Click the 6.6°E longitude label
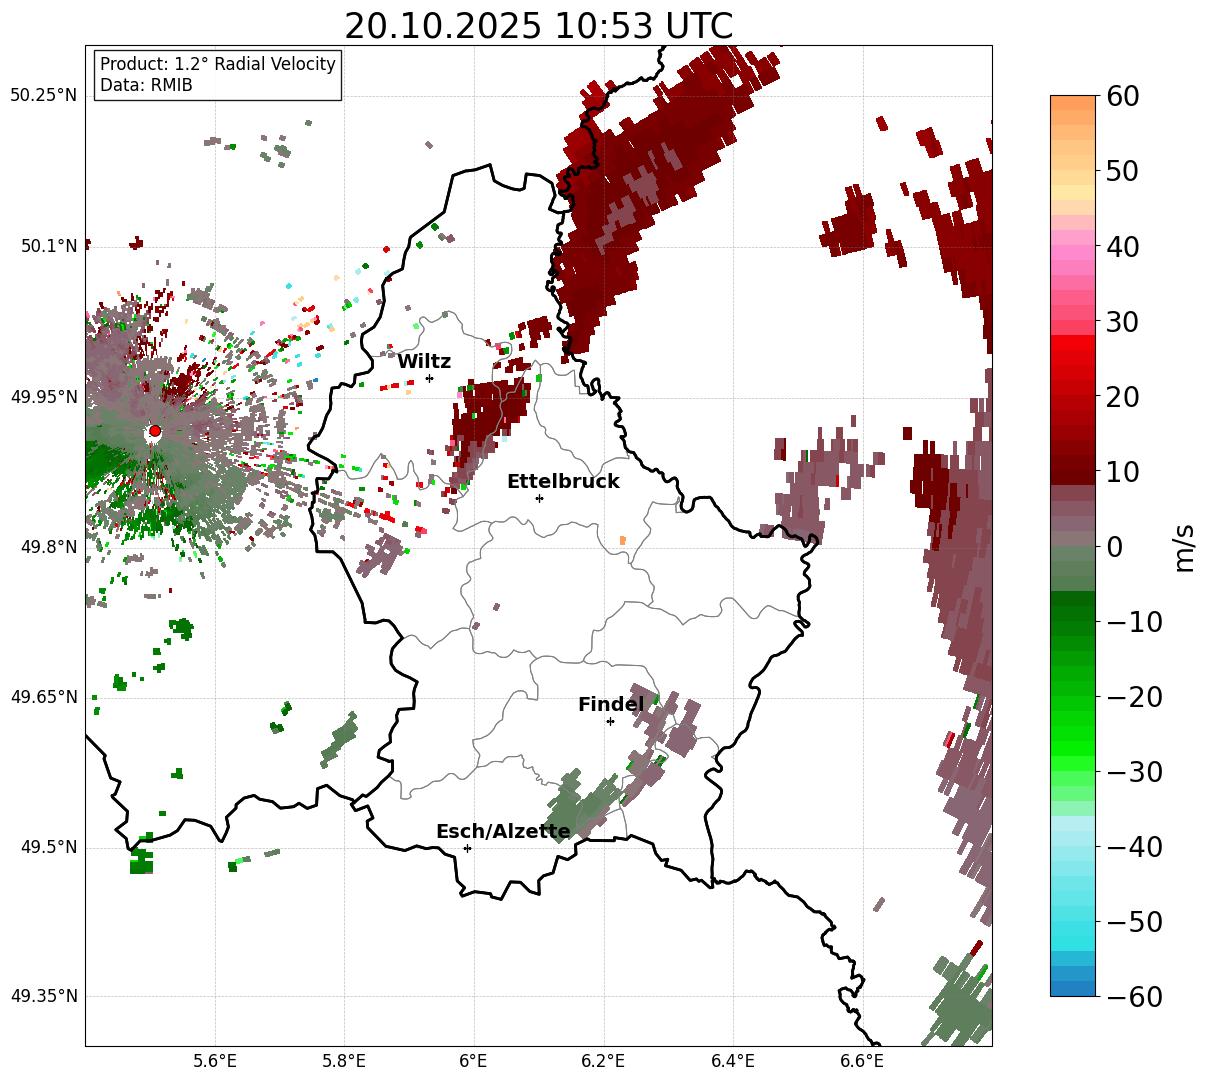The height and width of the screenshot is (1081, 1207). 862,1061
